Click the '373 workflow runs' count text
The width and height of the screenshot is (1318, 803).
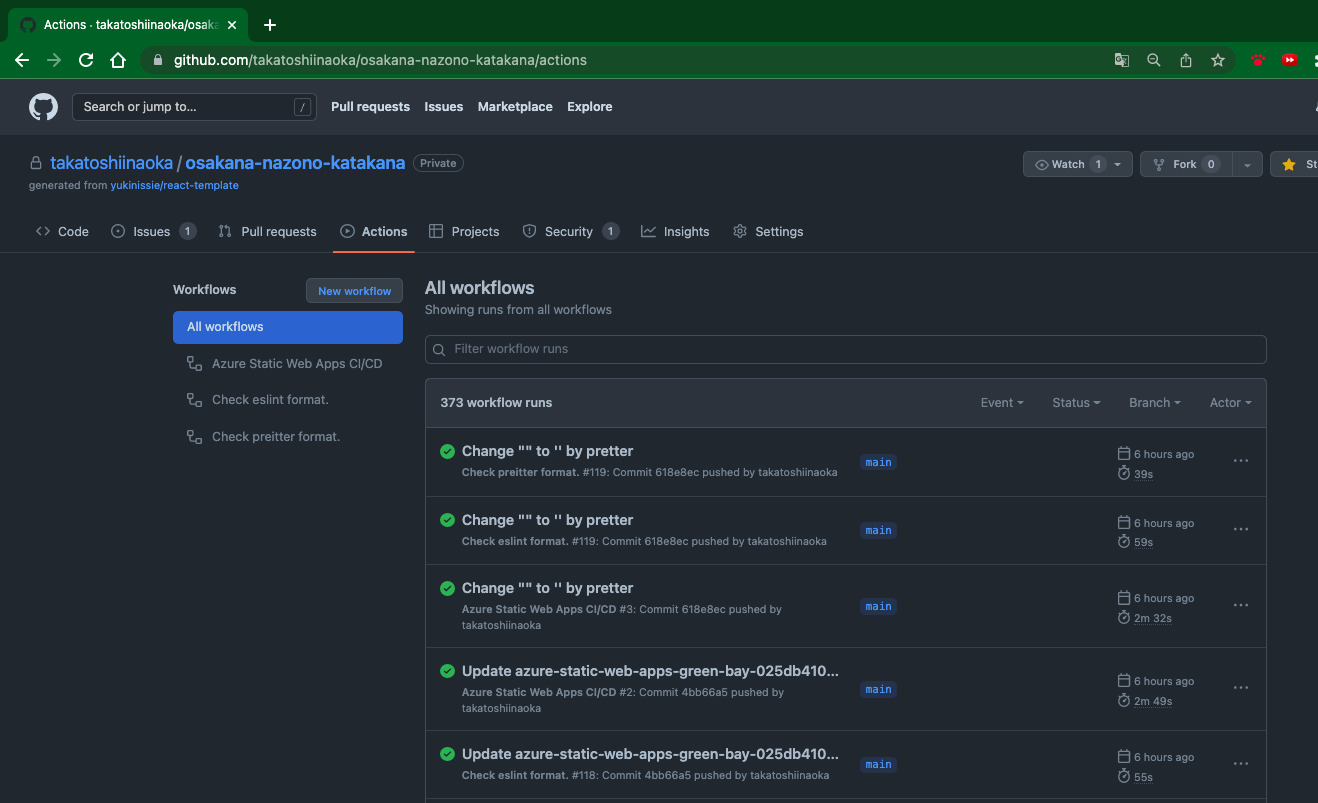[x=496, y=403]
